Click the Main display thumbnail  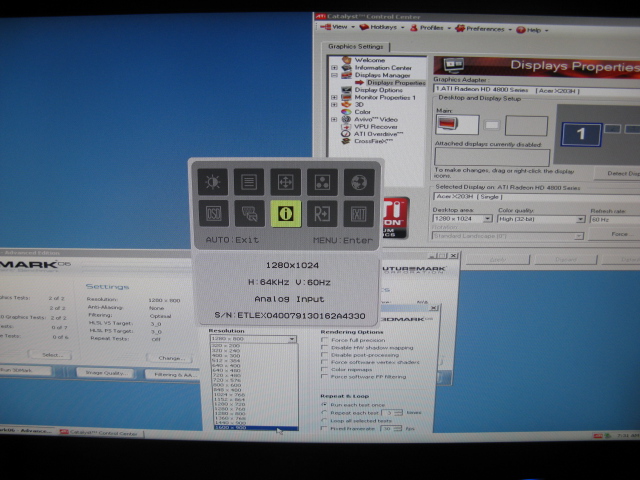pos(457,125)
